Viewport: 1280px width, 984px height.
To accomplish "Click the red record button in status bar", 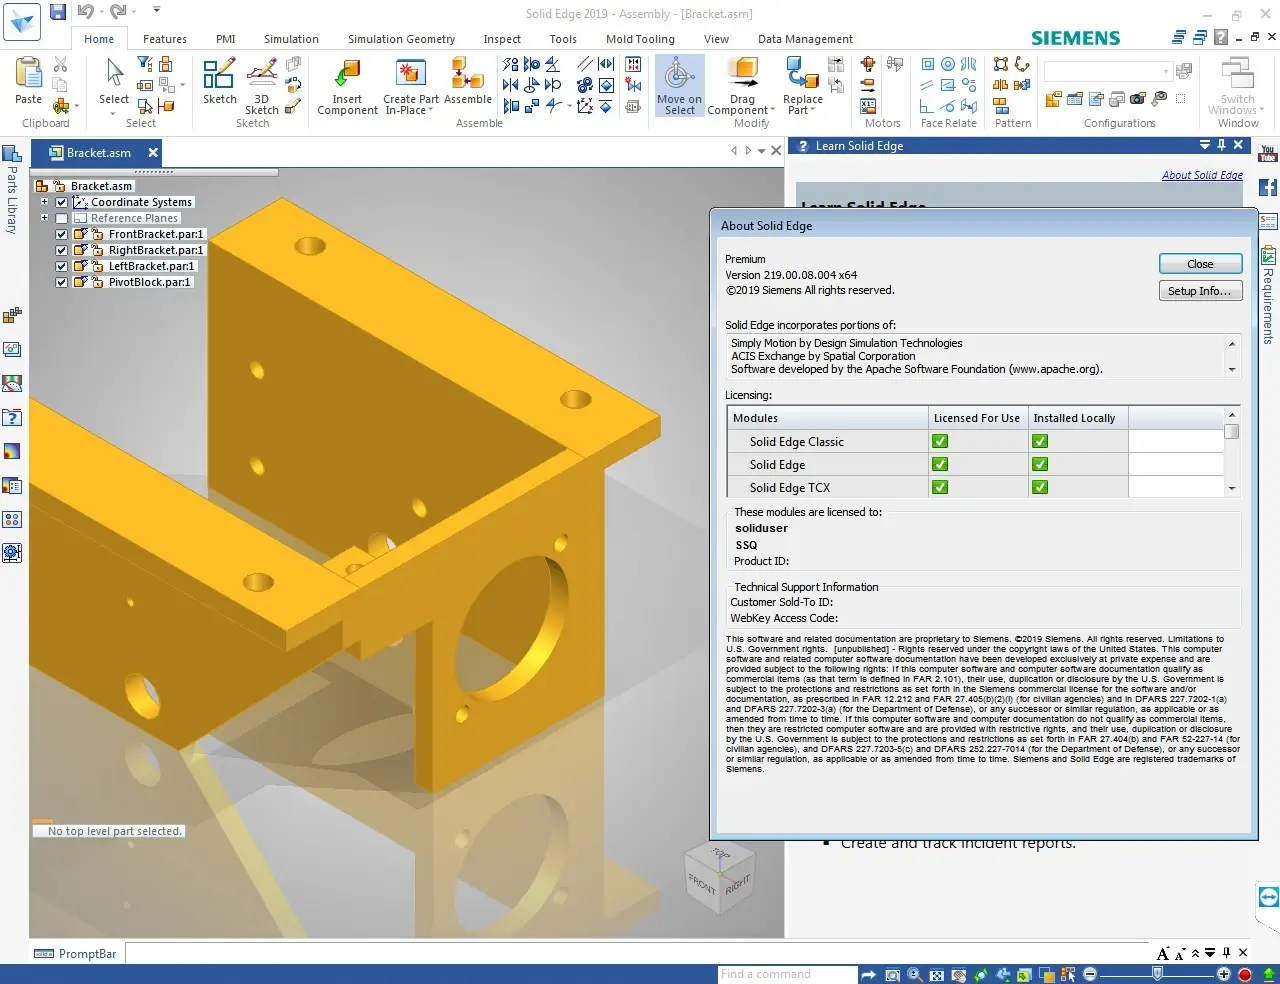I will click(x=1245, y=974).
